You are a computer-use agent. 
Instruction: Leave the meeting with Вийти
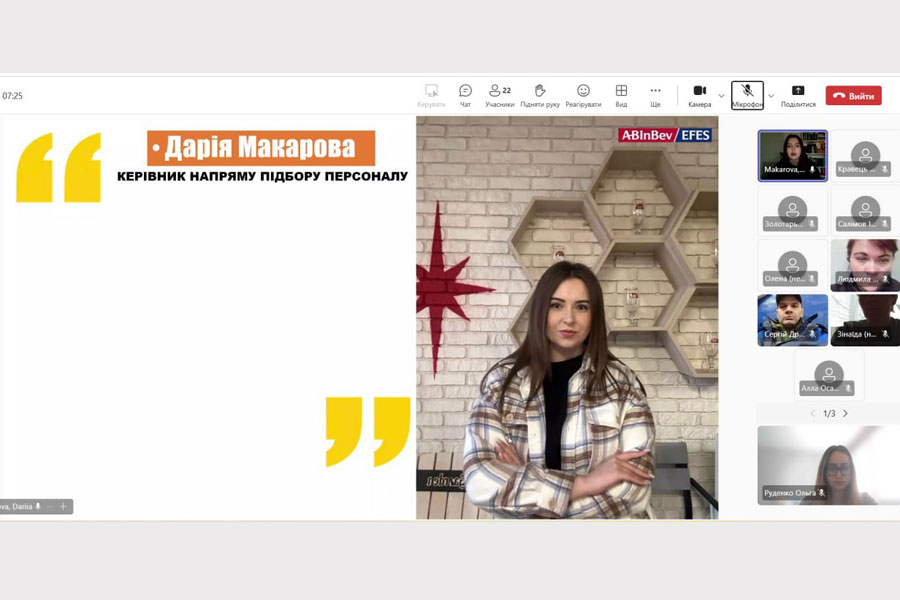coord(854,96)
